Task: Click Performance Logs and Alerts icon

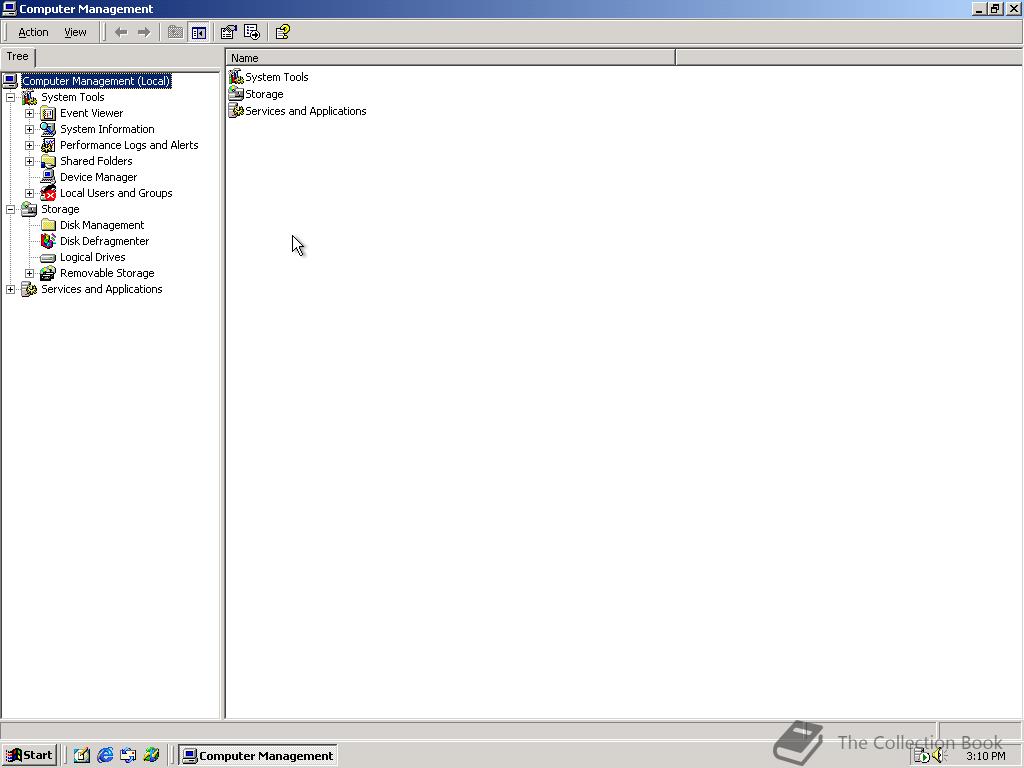Action: (48, 145)
